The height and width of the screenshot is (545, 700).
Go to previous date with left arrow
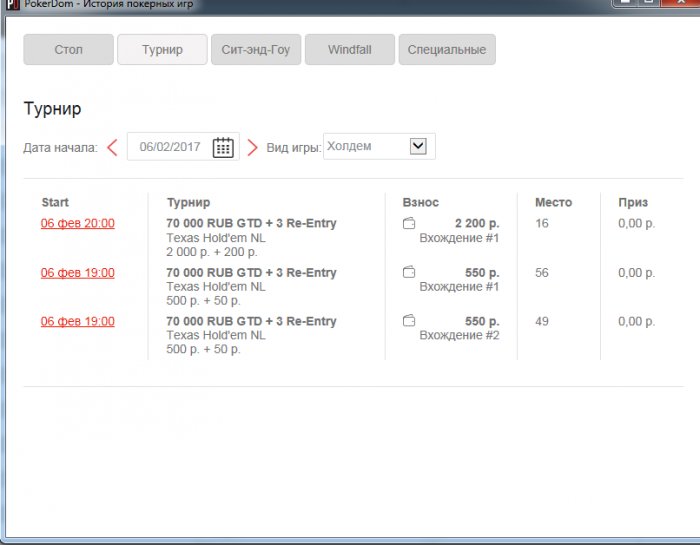(x=112, y=147)
